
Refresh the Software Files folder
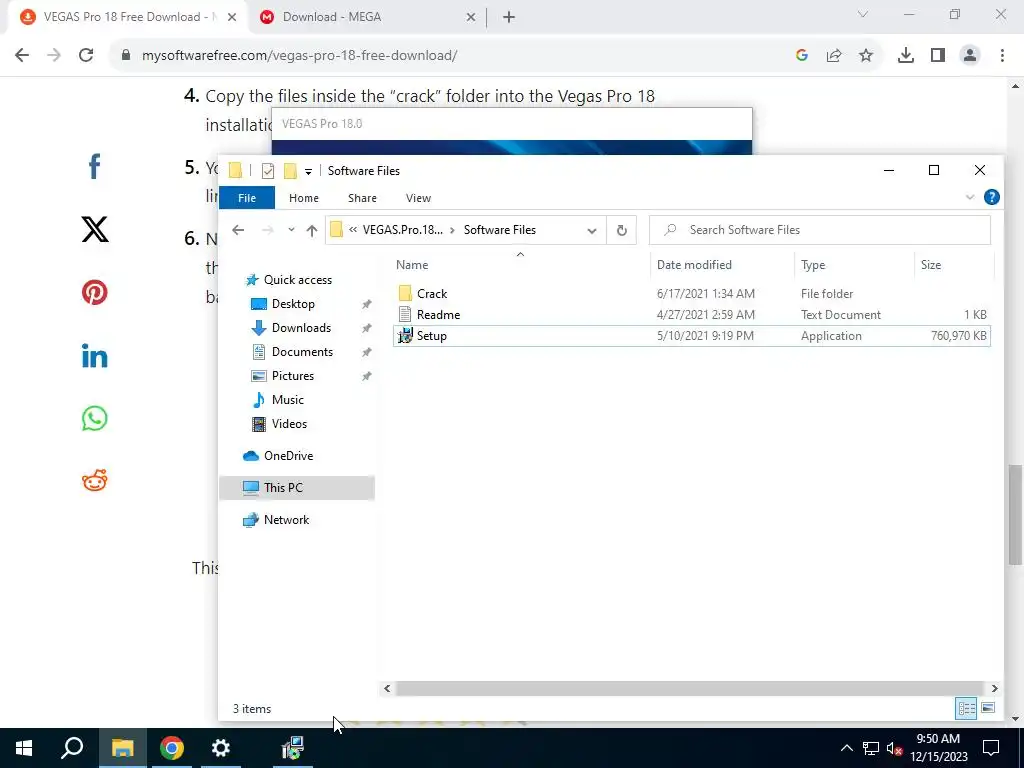click(622, 230)
